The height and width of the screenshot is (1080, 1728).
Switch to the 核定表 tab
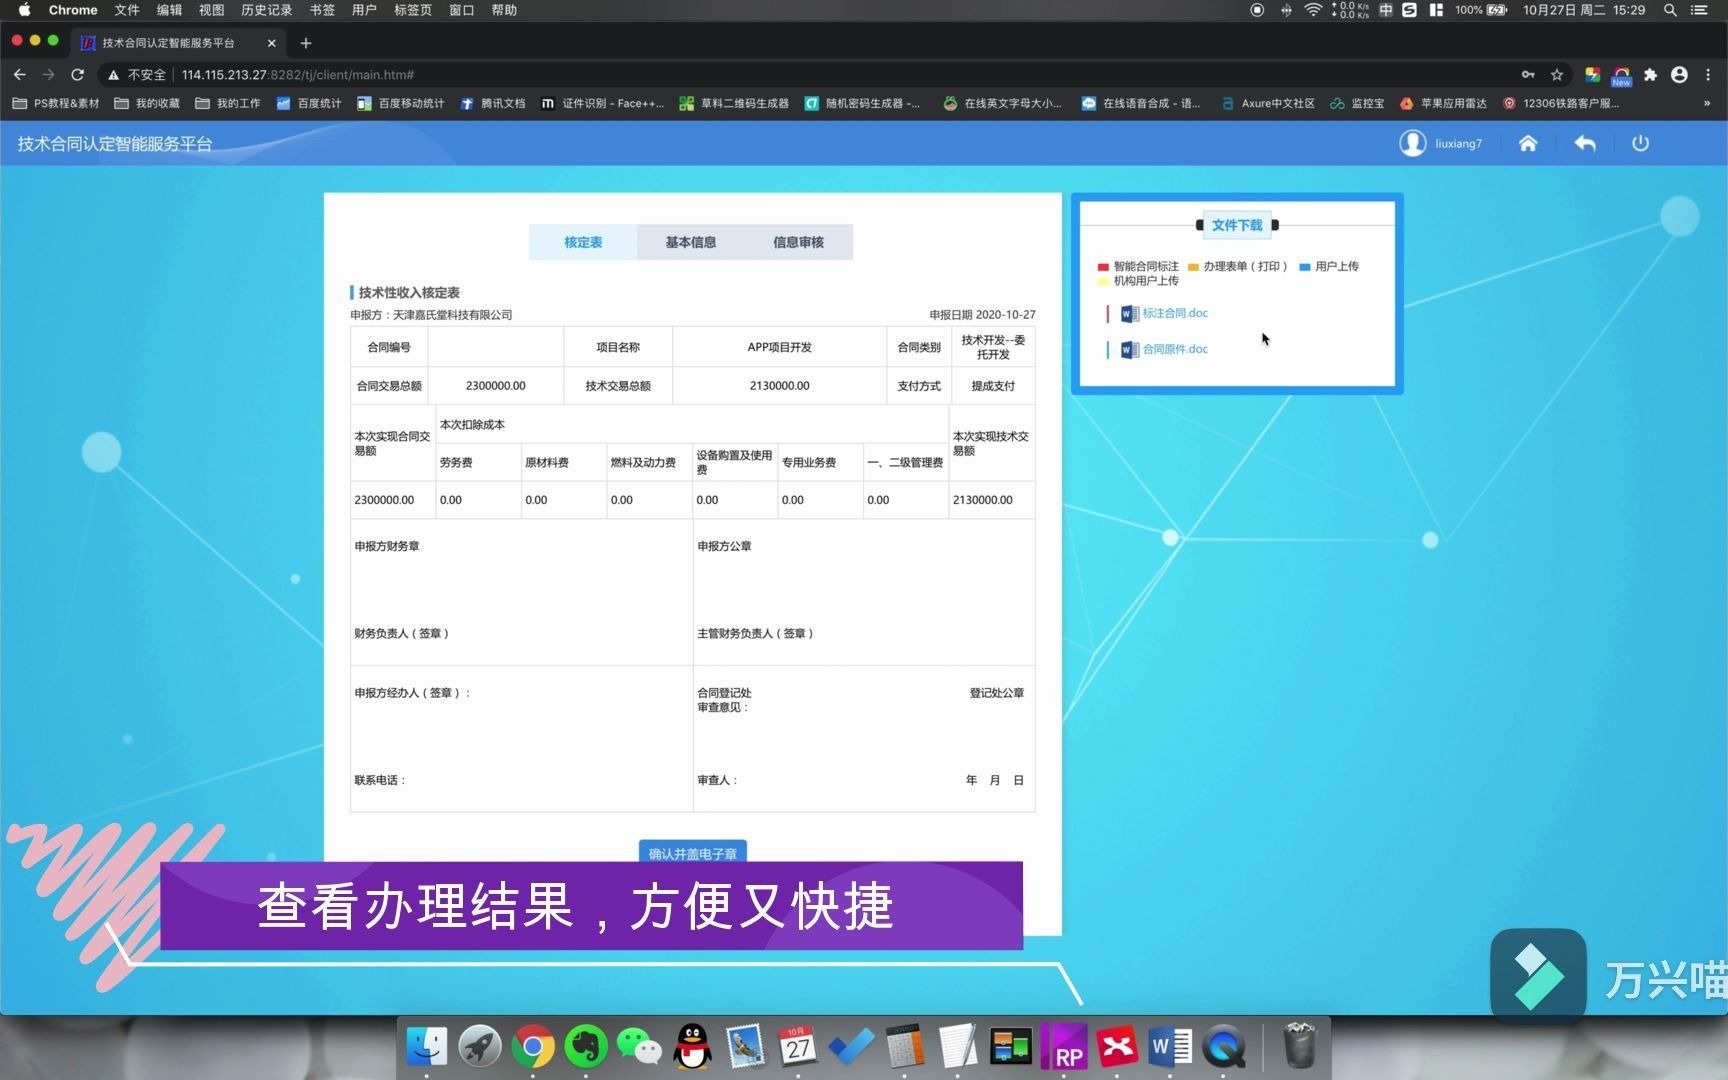tap(583, 242)
